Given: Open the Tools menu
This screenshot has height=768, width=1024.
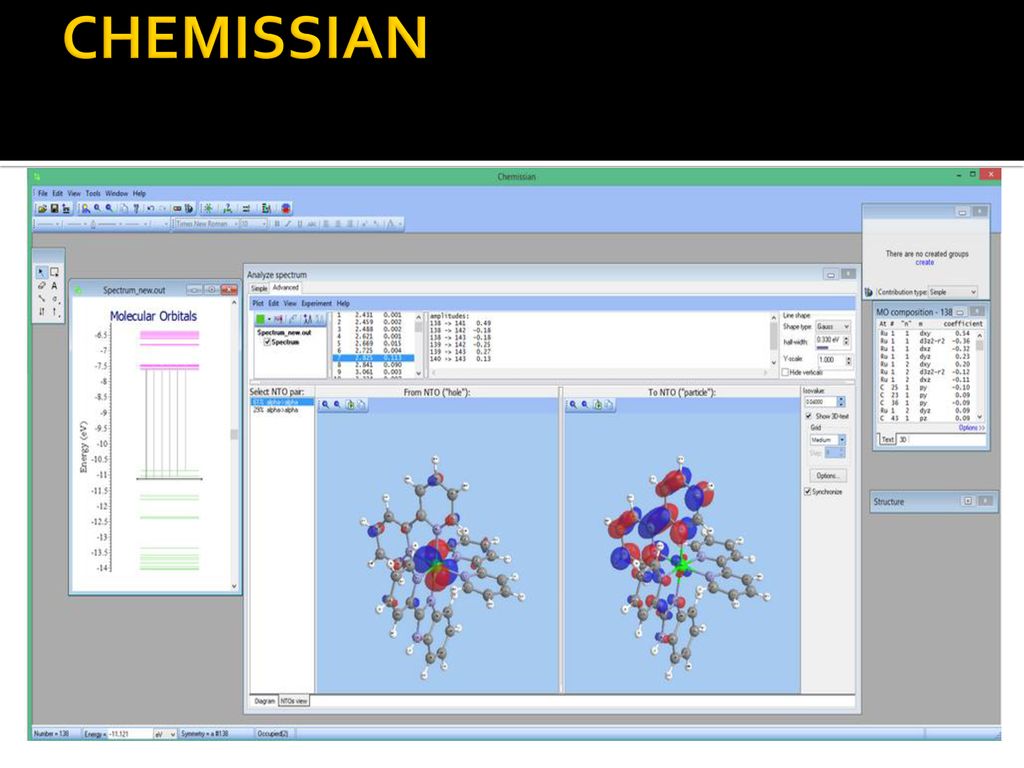Looking at the screenshot, I should [x=93, y=193].
